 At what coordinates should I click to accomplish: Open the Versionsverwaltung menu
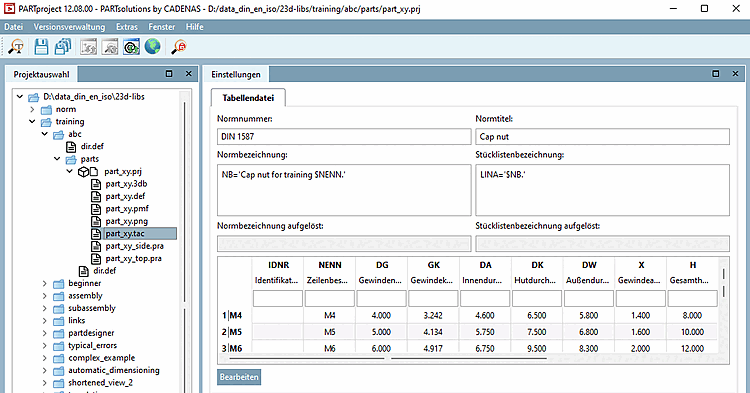tap(69, 27)
